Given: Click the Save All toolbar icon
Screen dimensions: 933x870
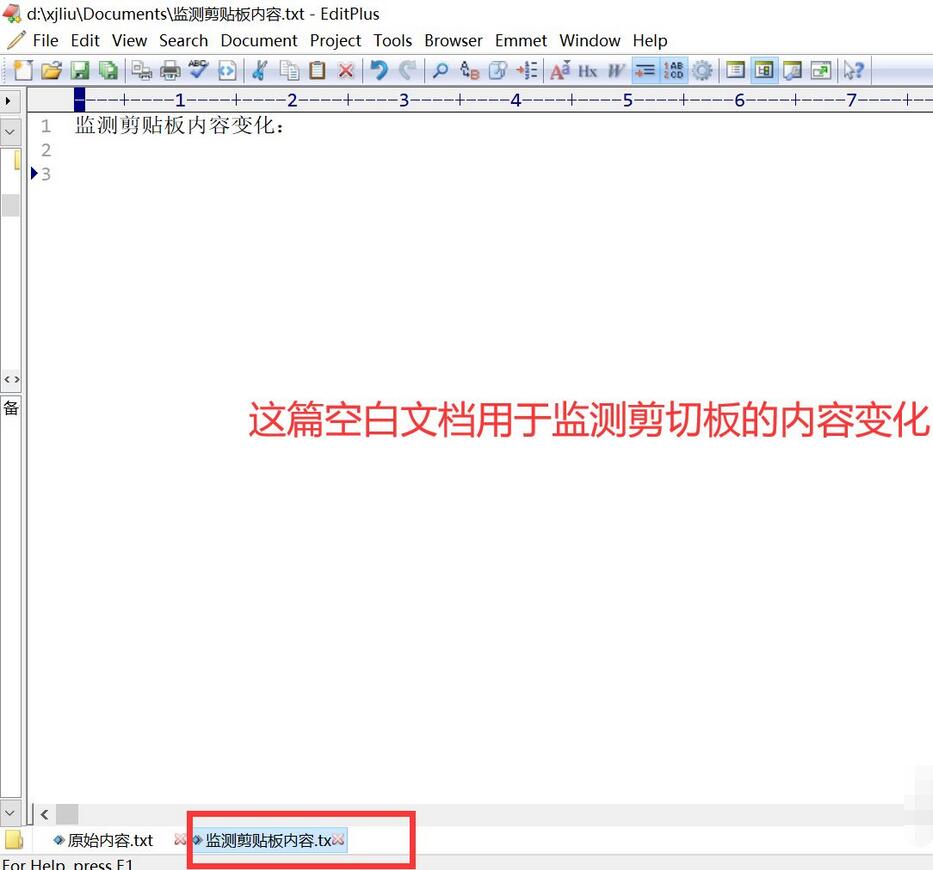Looking at the screenshot, I should coord(108,70).
